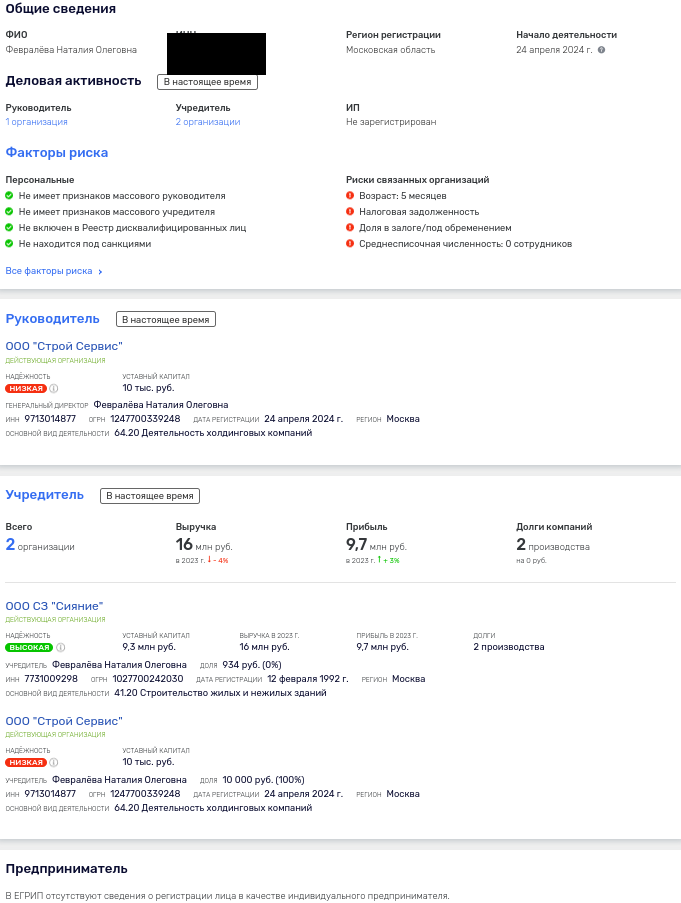Screen dimensions: 681x903
Task: Open 1 организация link under Руководитель
Action: coord(36,122)
